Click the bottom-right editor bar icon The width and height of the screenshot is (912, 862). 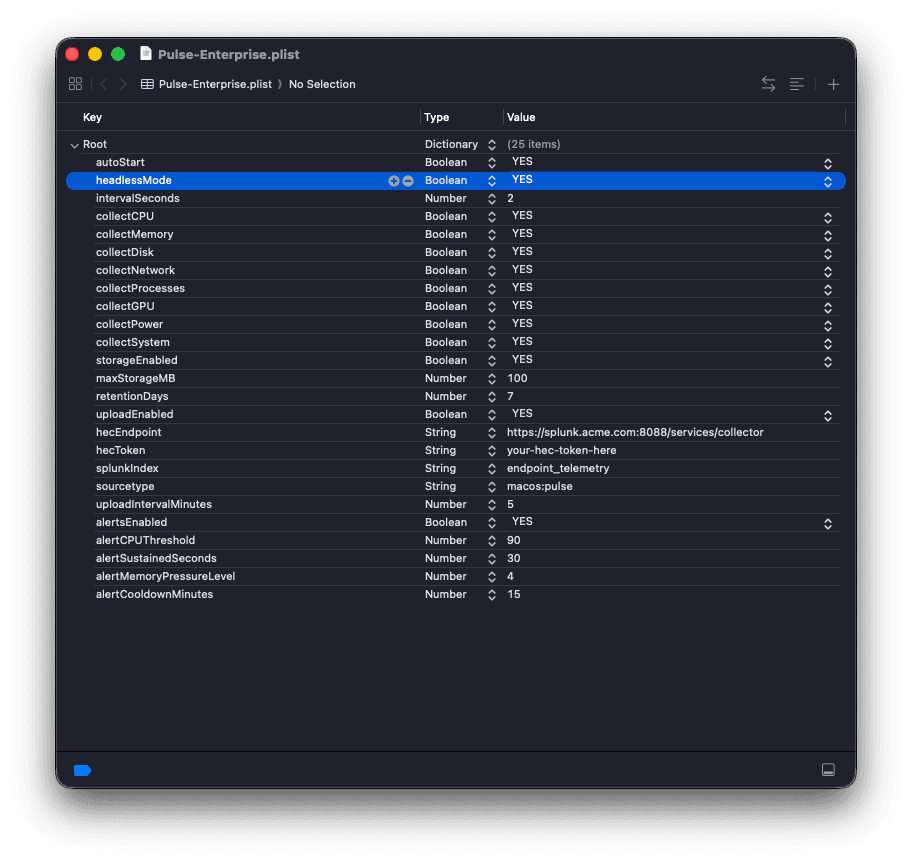pyautogui.click(x=828, y=769)
